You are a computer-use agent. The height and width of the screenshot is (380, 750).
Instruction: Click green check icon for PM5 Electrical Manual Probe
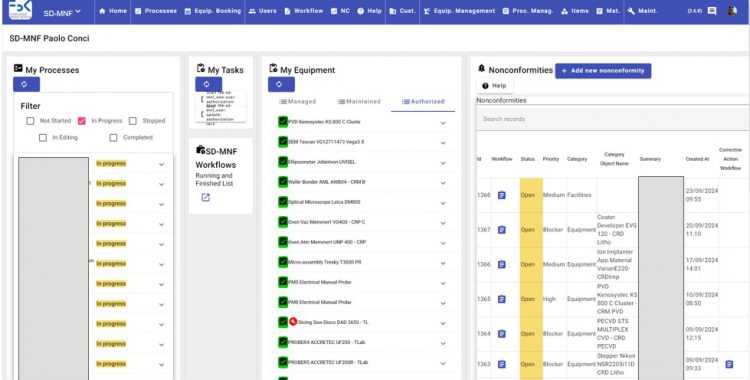tap(283, 282)
